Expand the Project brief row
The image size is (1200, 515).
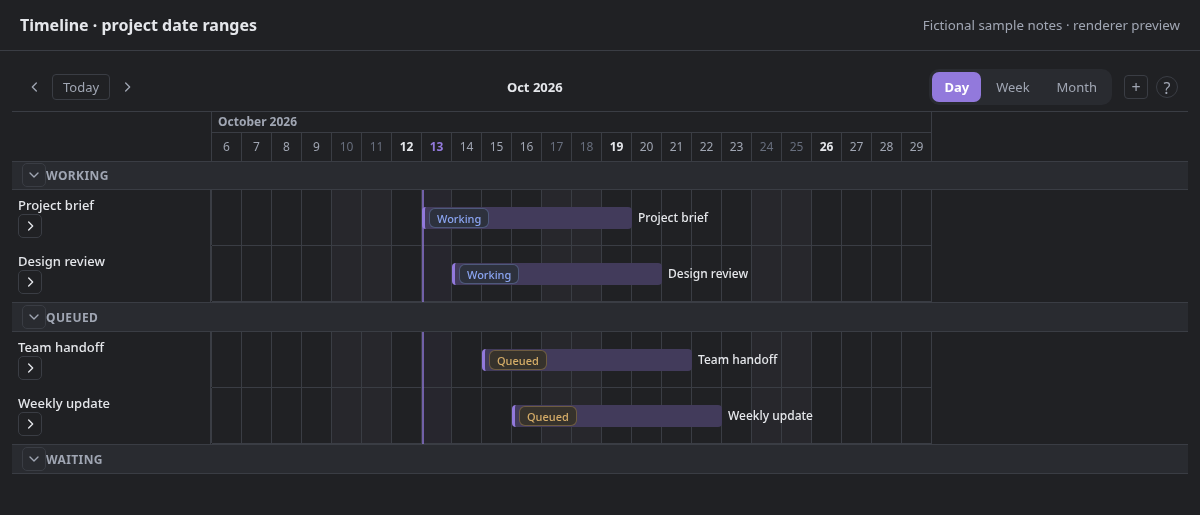pos(30,226)
